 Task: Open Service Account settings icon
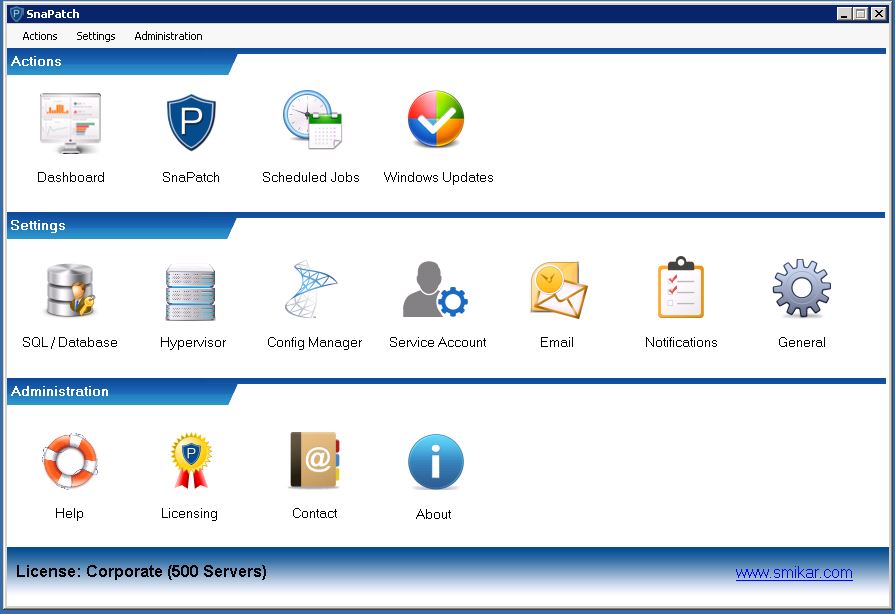pos(435,289)
